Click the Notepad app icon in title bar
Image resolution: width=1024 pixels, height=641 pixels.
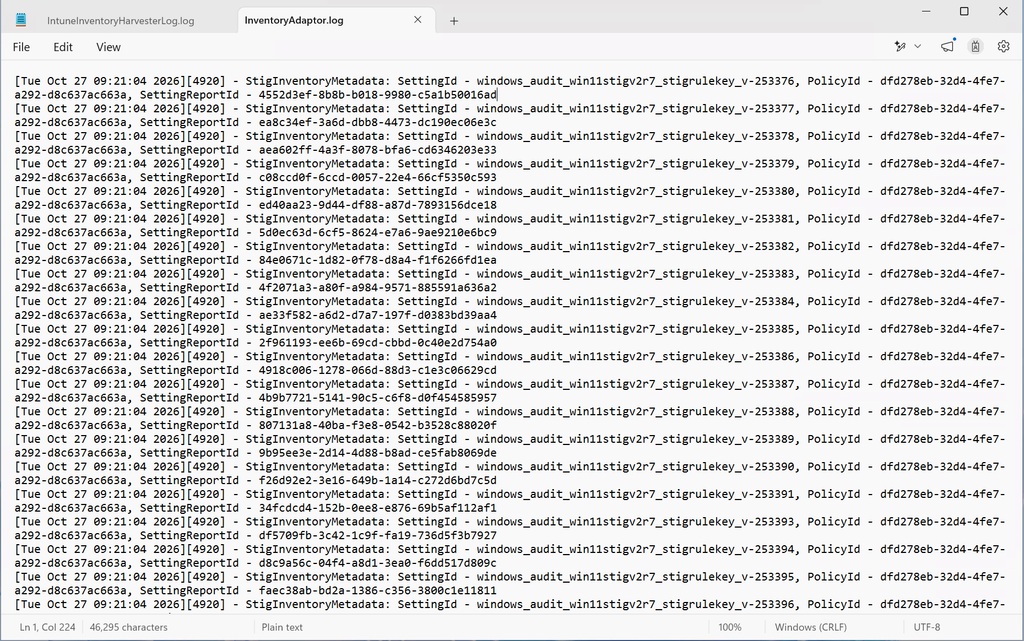tap(21, 20)
